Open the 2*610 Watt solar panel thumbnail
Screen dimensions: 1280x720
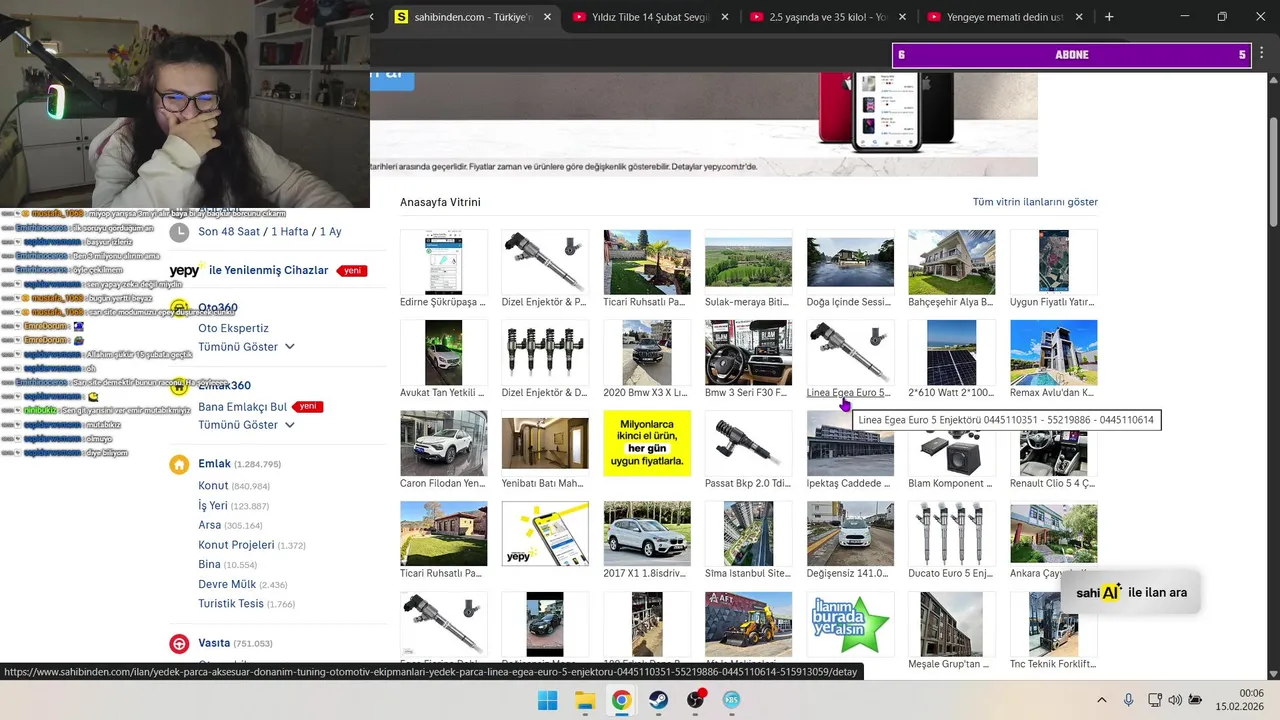(951, 352)
